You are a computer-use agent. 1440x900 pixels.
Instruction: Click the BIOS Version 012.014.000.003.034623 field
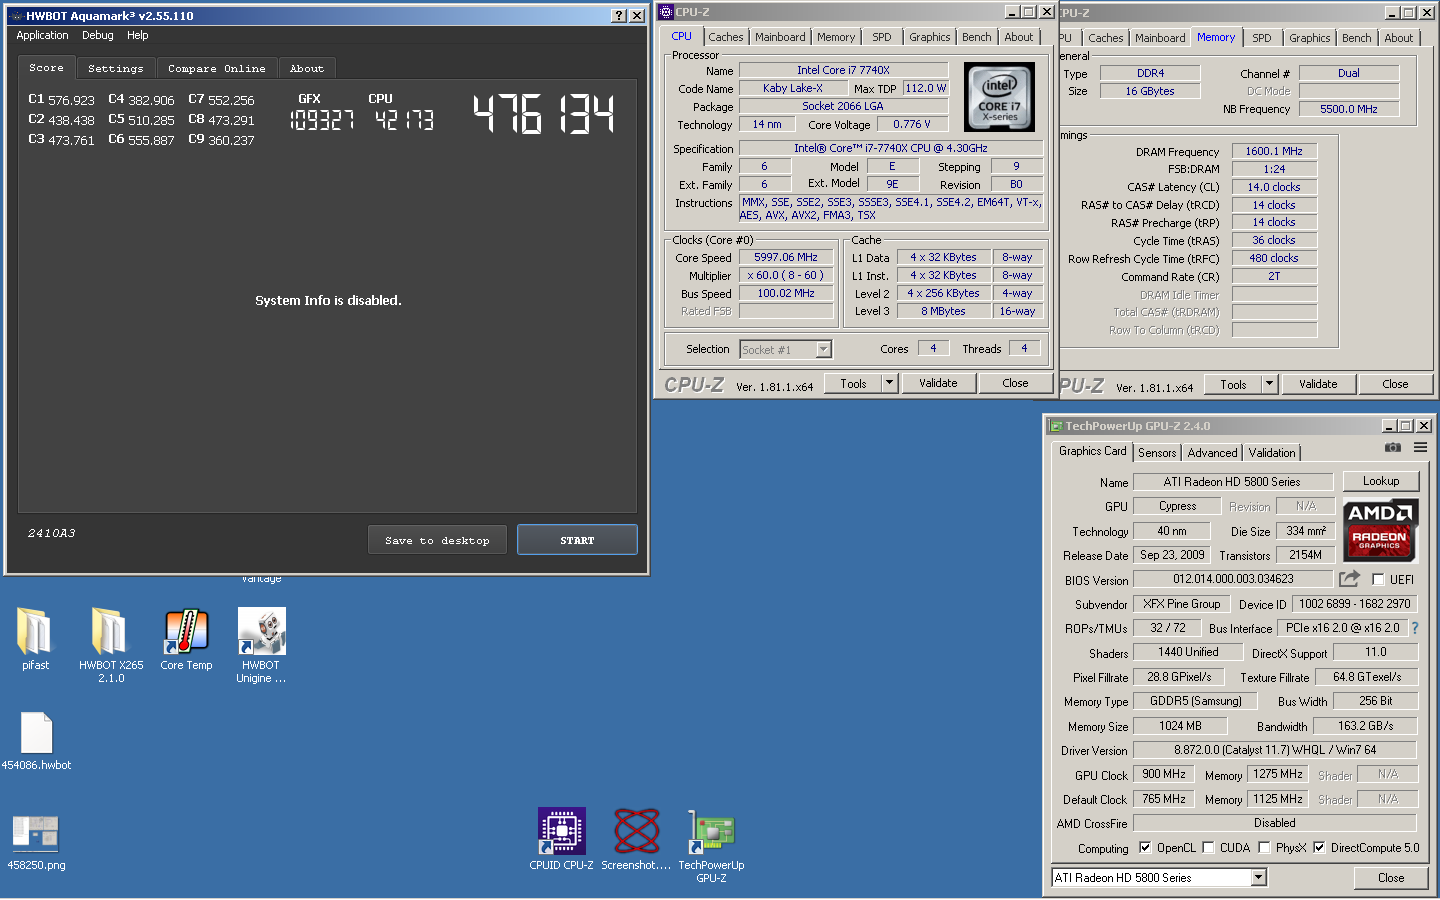(1233, 579)
